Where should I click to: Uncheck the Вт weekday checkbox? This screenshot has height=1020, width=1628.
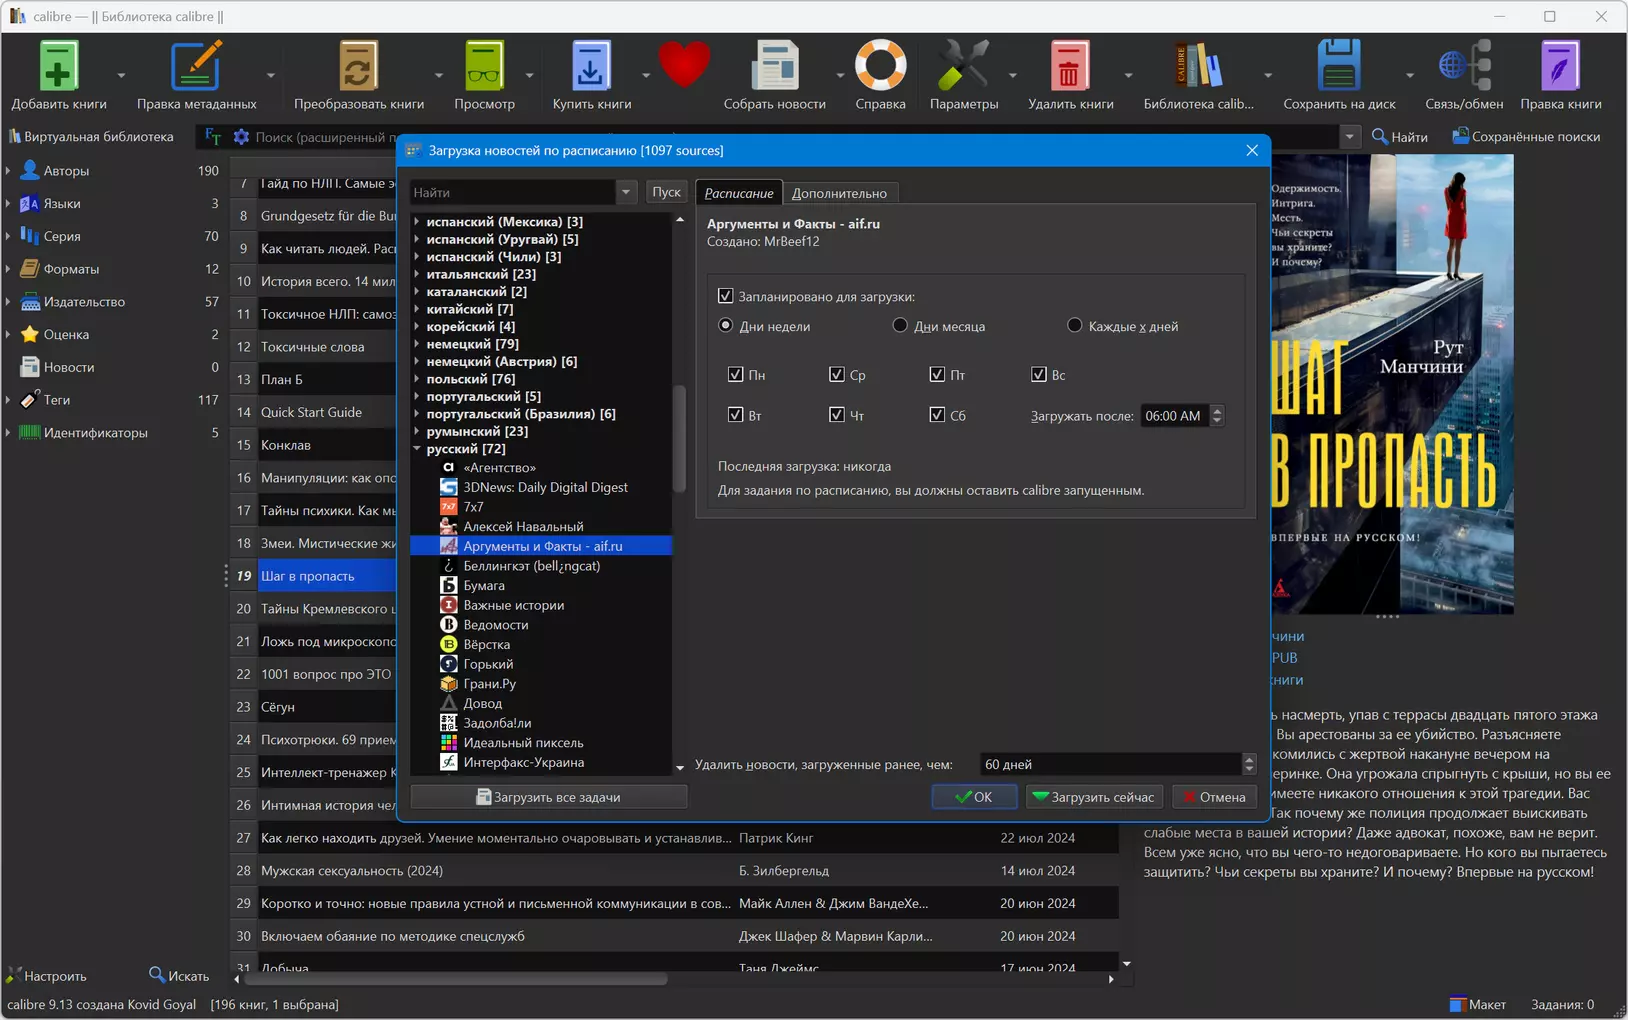pyautogui.click(x=736, y=415)
